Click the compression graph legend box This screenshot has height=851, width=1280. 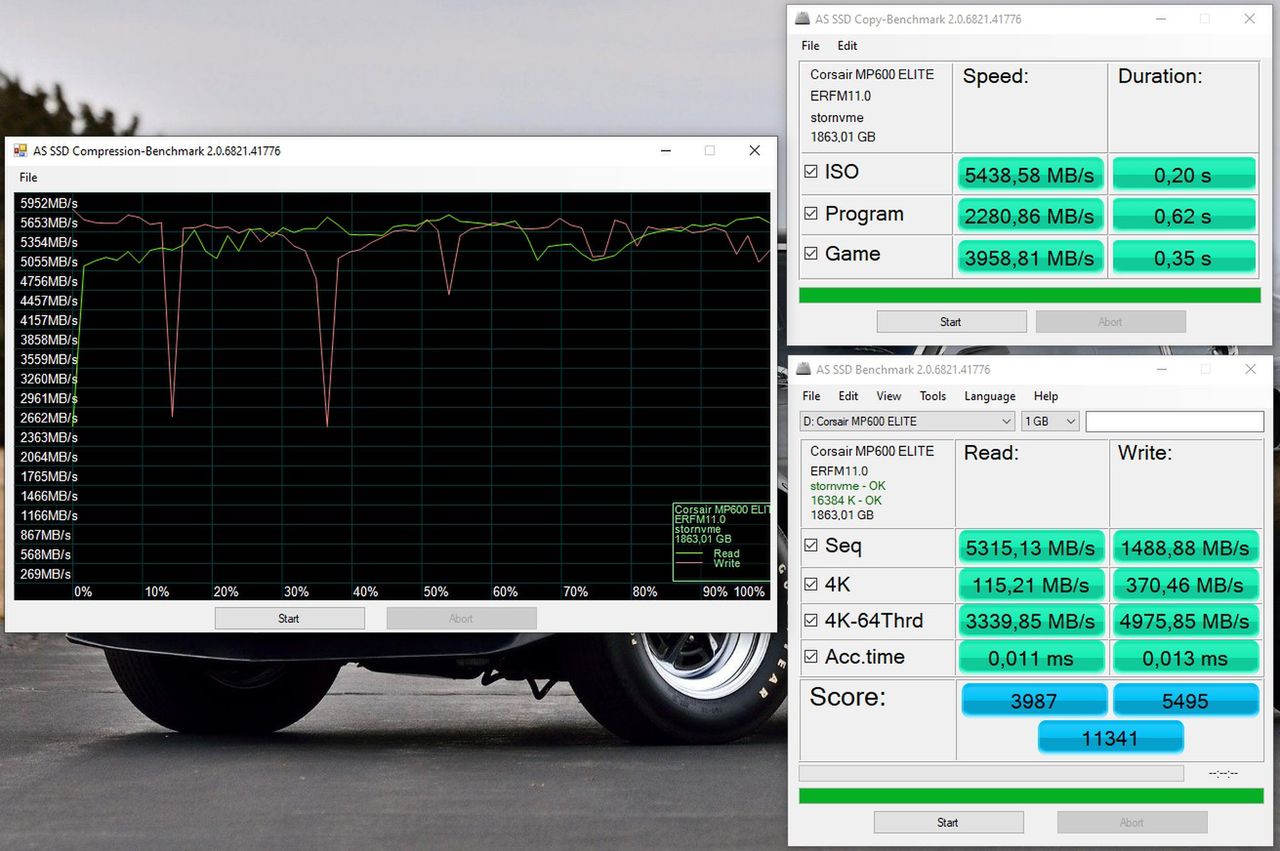[x=722, y=541]
